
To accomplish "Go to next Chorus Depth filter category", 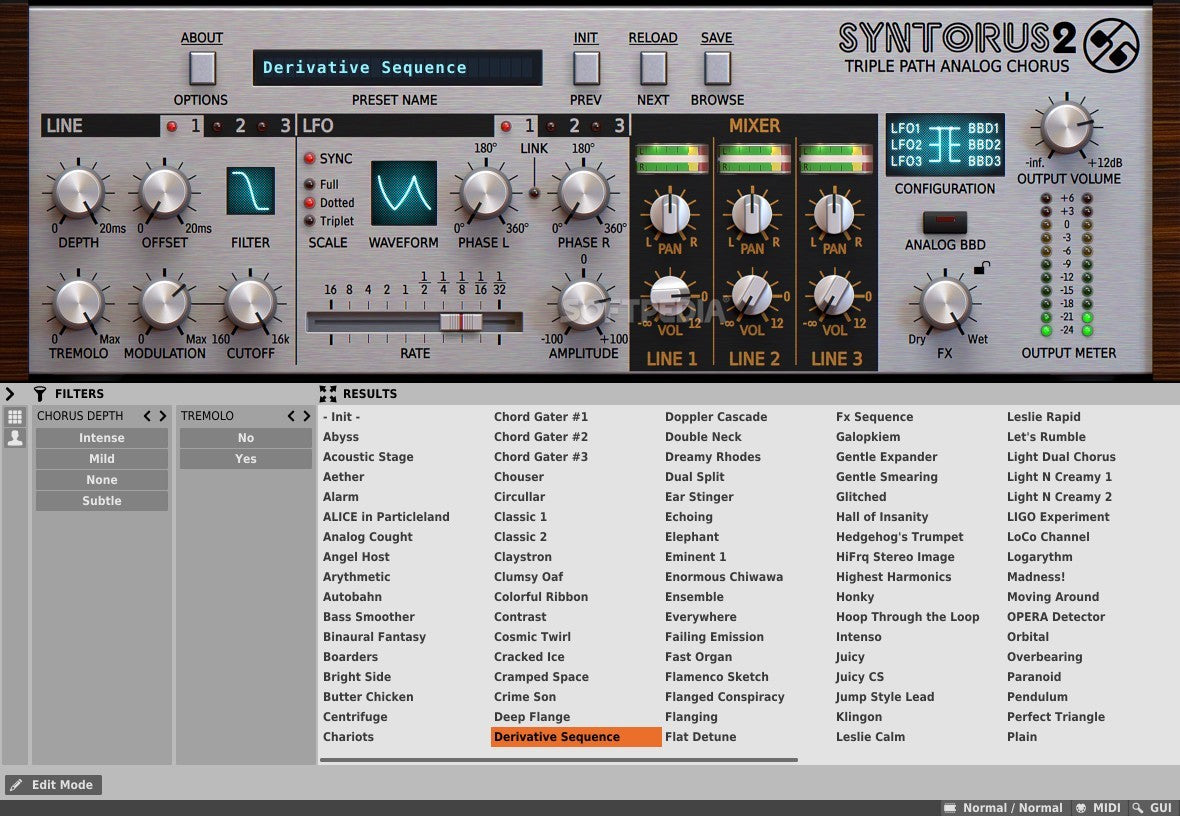I will tap(163, 416).
